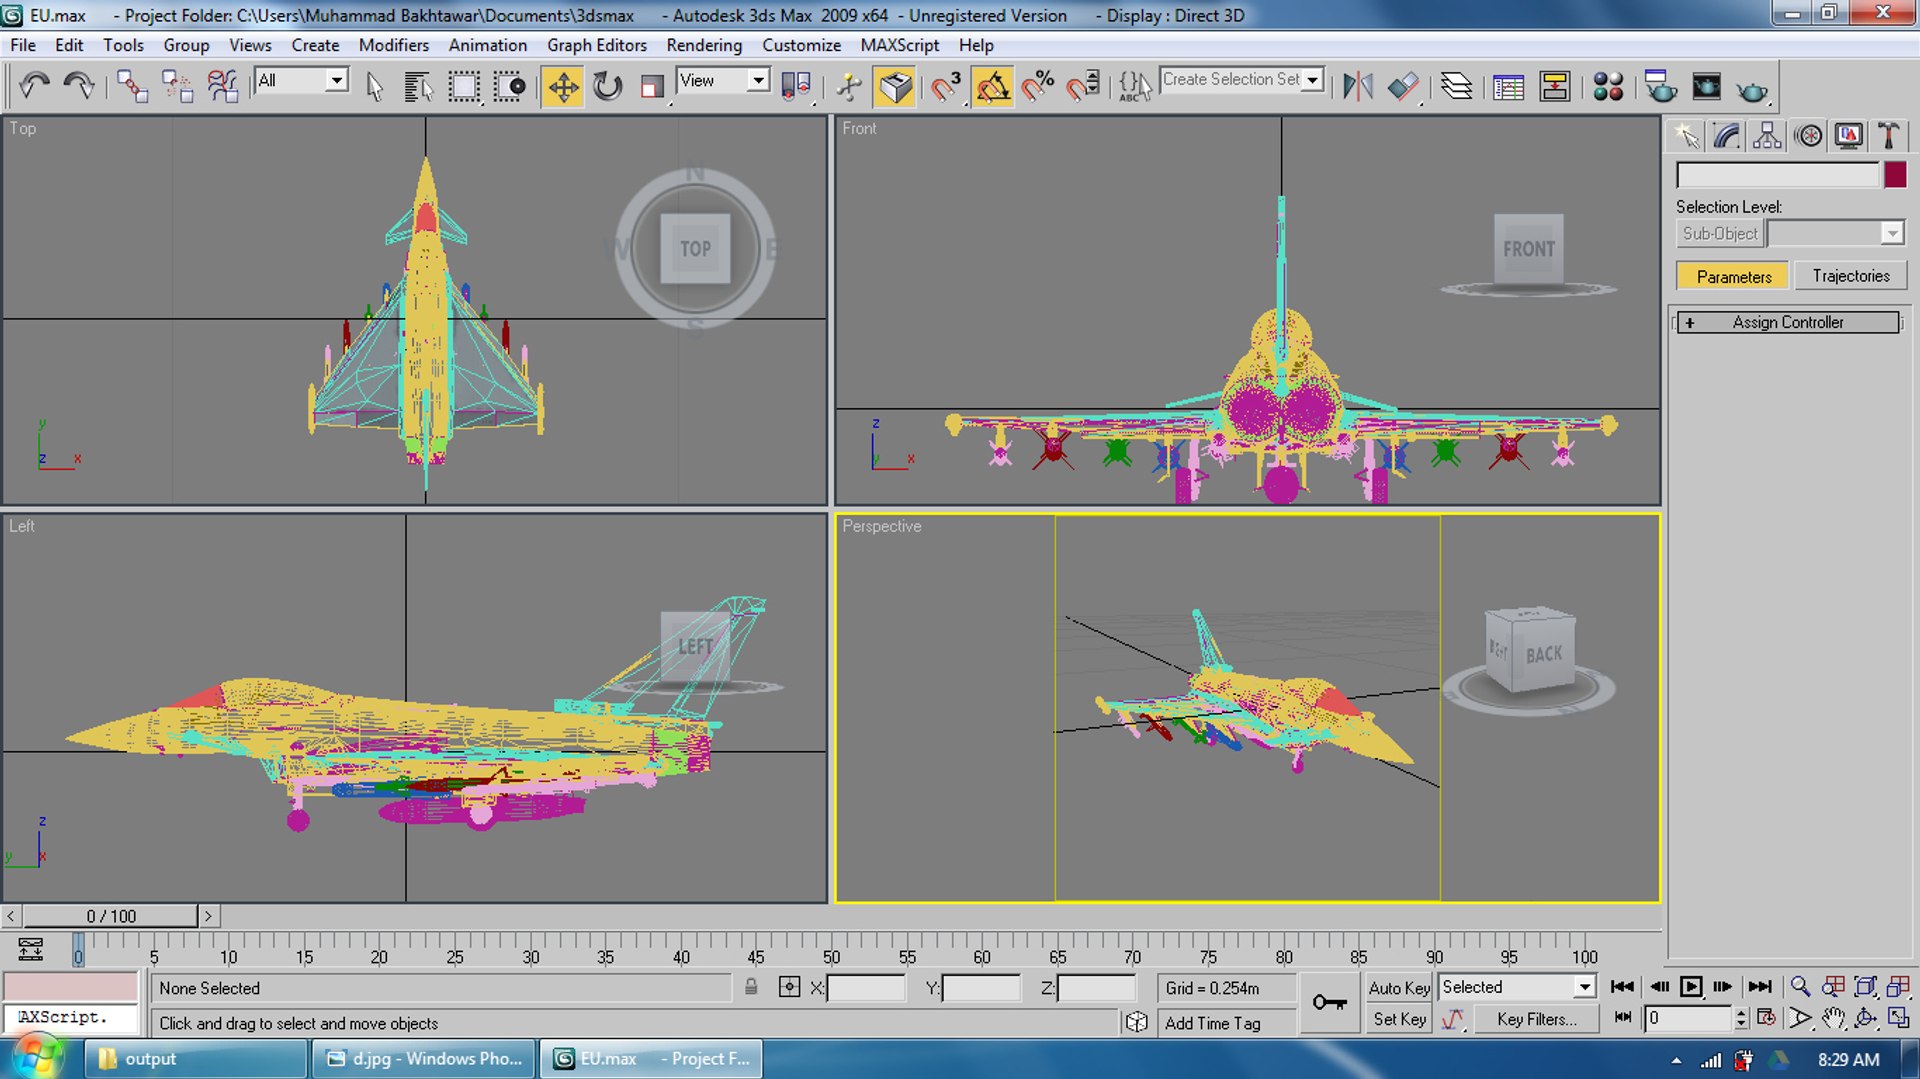Image resolution: width=1920 pixels, height=1079 pixels.
Task: Click the X coordinate input field
Action: tap(866, 988)
